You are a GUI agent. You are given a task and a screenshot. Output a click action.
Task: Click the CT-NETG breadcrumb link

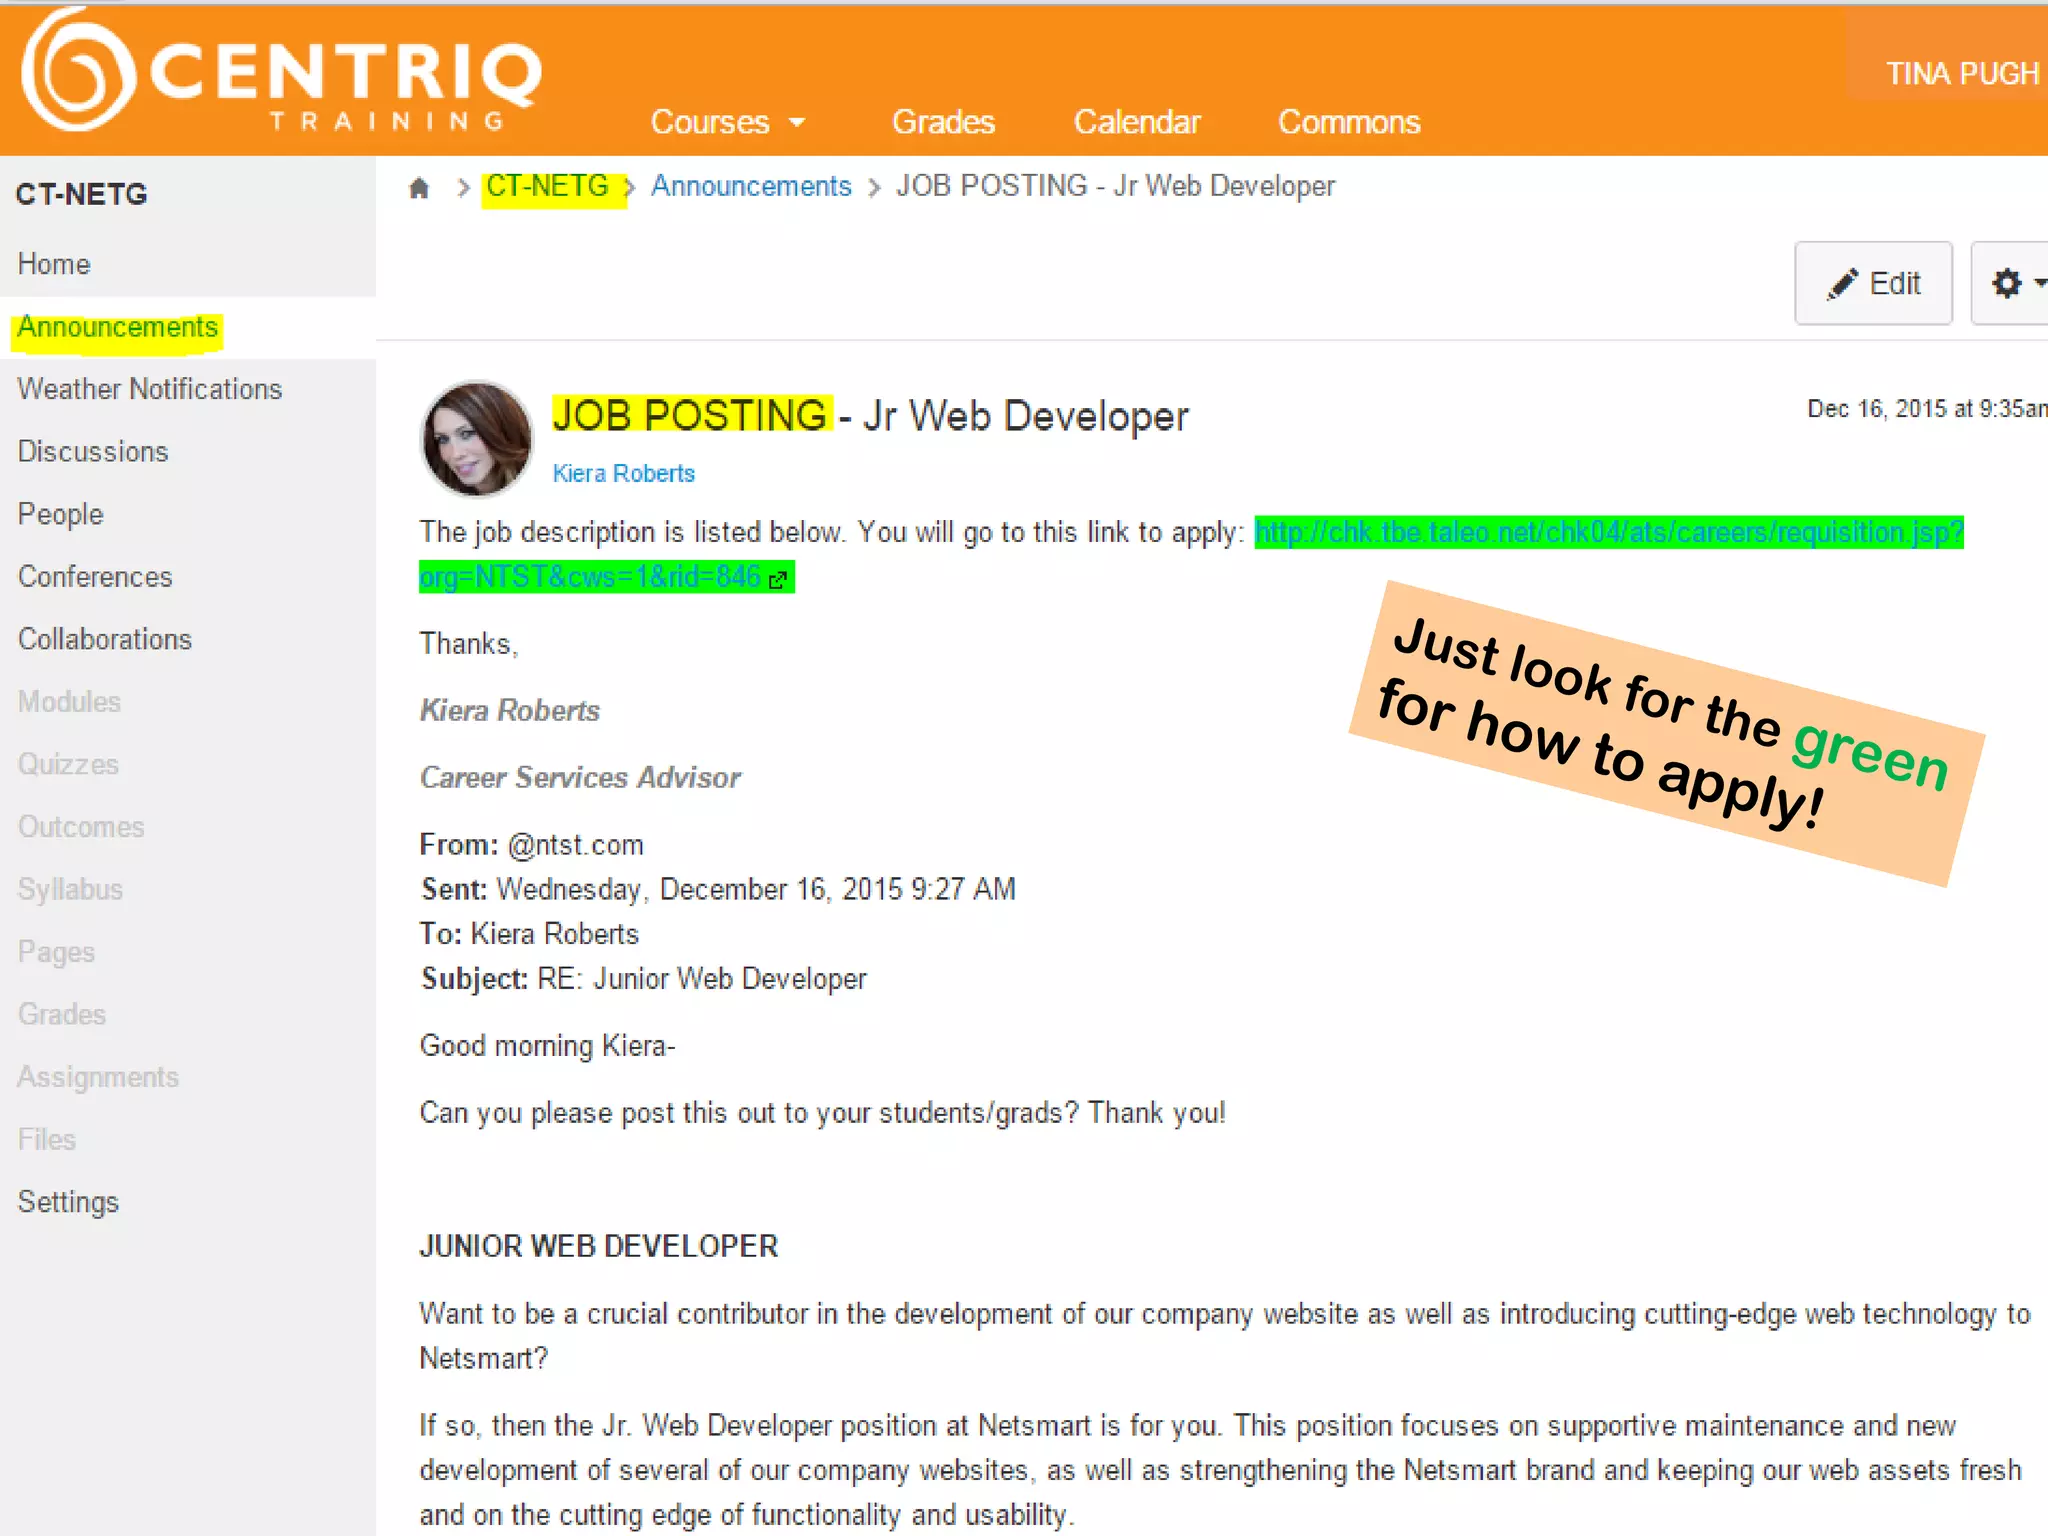(x=547, y=186)
